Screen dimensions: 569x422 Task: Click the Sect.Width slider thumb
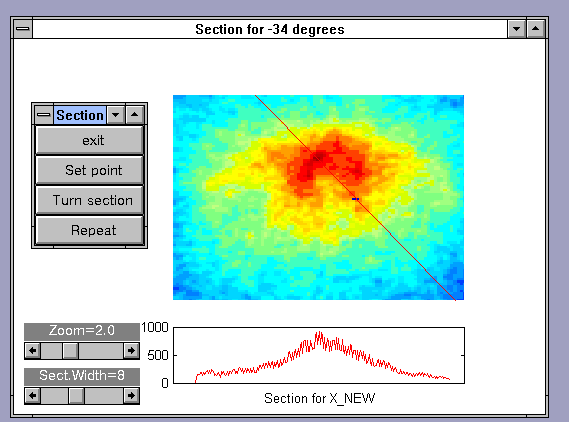(x=76, y=395)
